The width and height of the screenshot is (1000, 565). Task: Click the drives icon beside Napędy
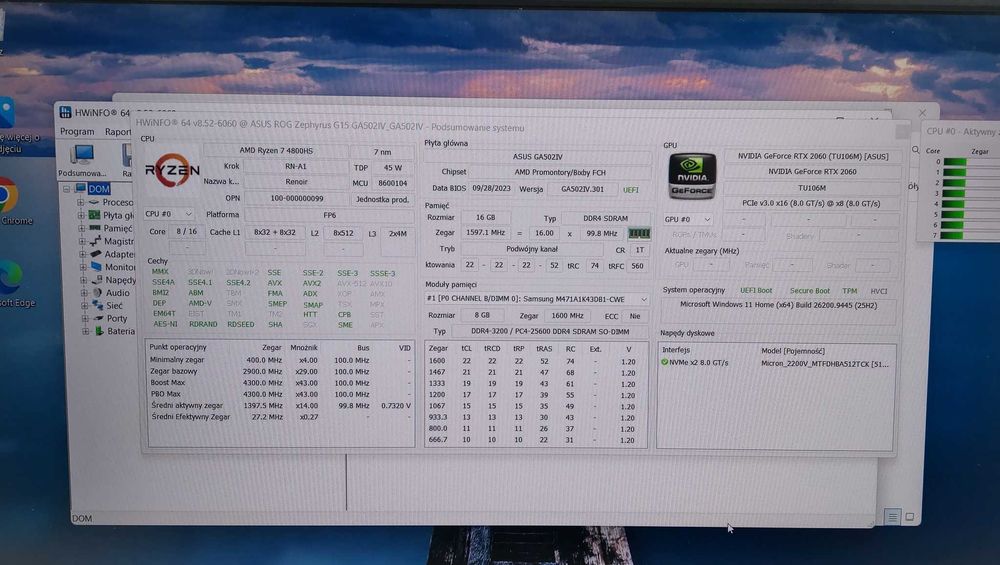[x=97, y=279]
